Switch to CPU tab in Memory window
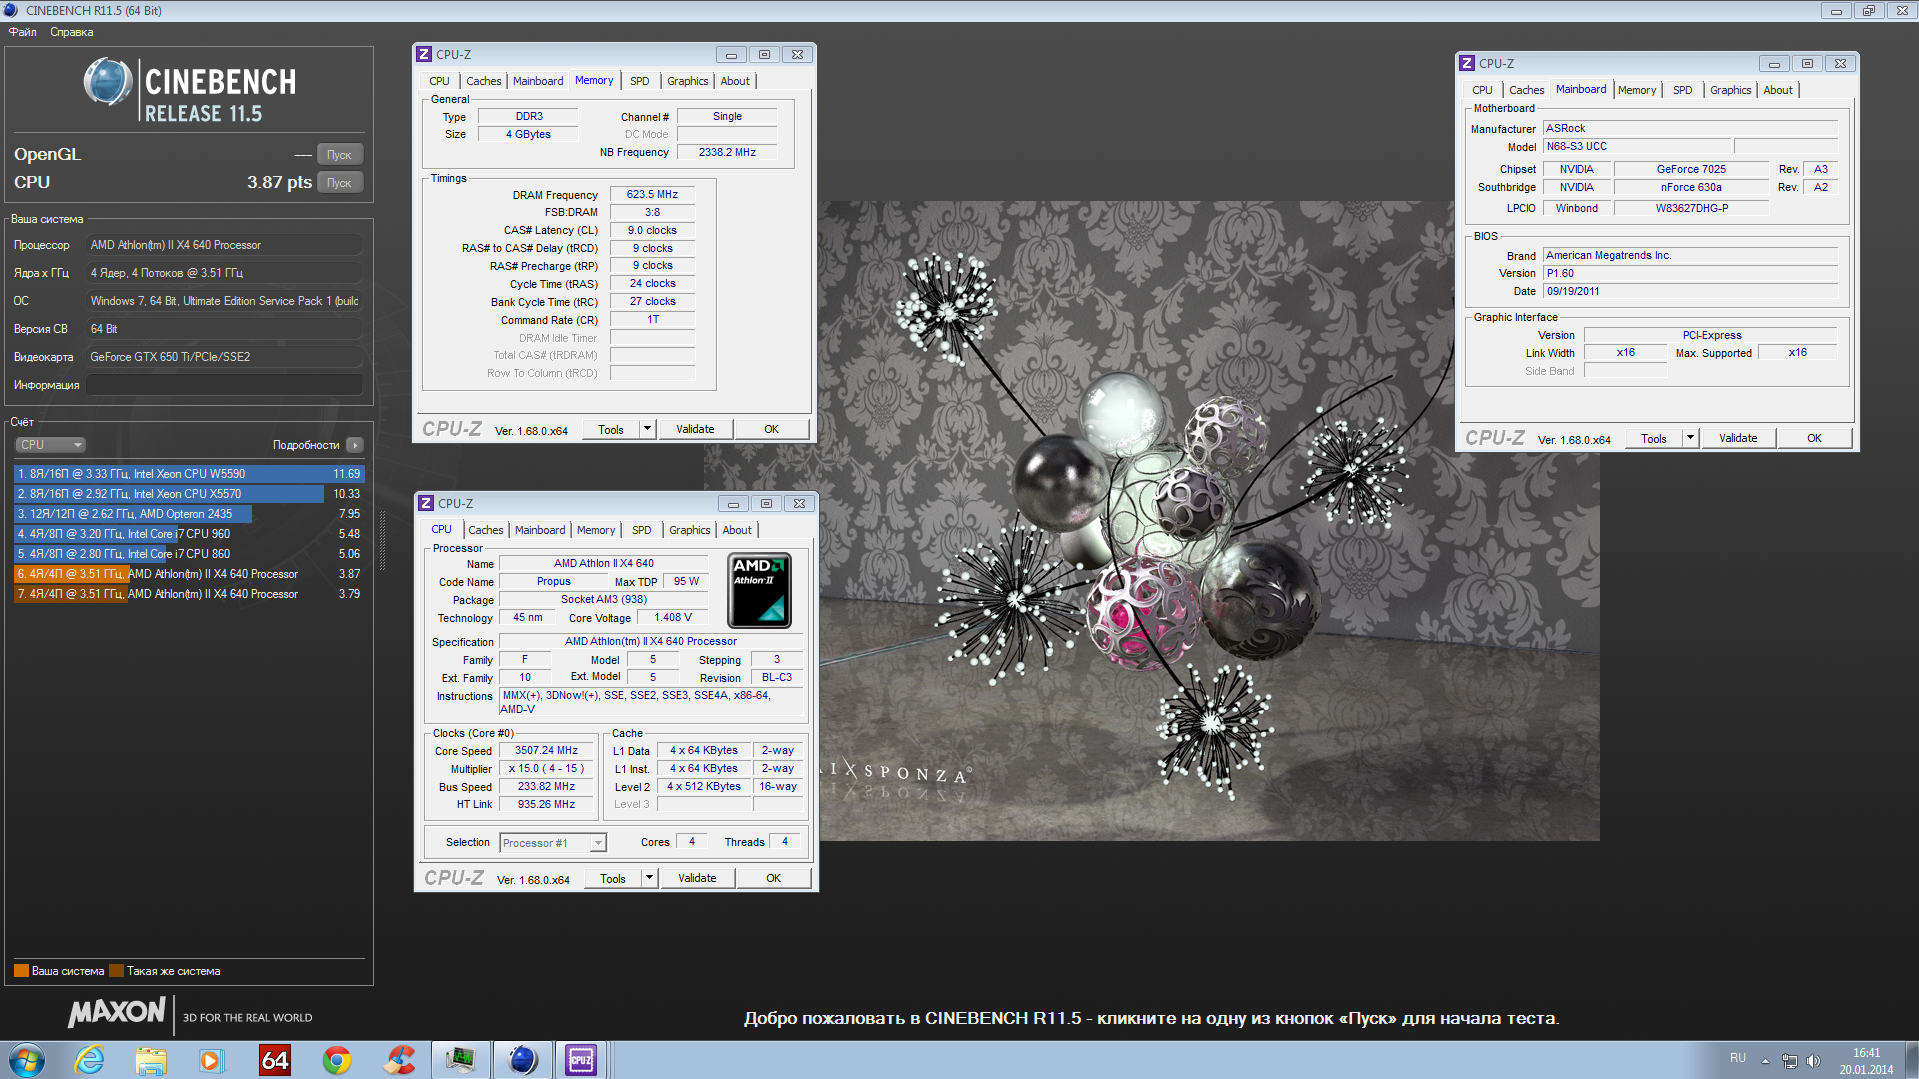This screenshot has height=1079, width=1919. [439, 81]
